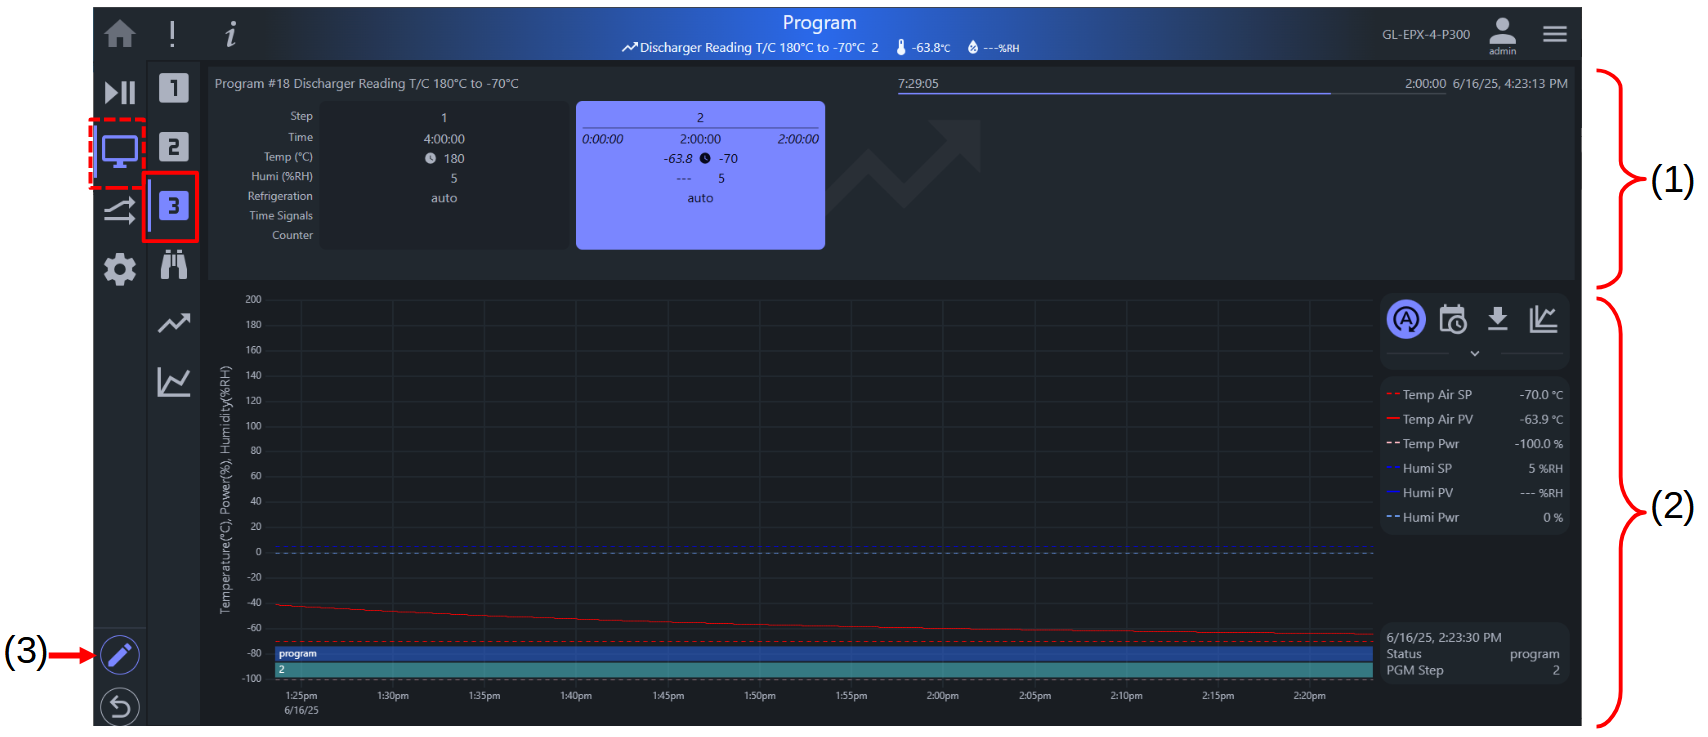Viewport: 1708px width, 737px height.
Task: Switch to monitor view 2
Action: coord(173,147)
